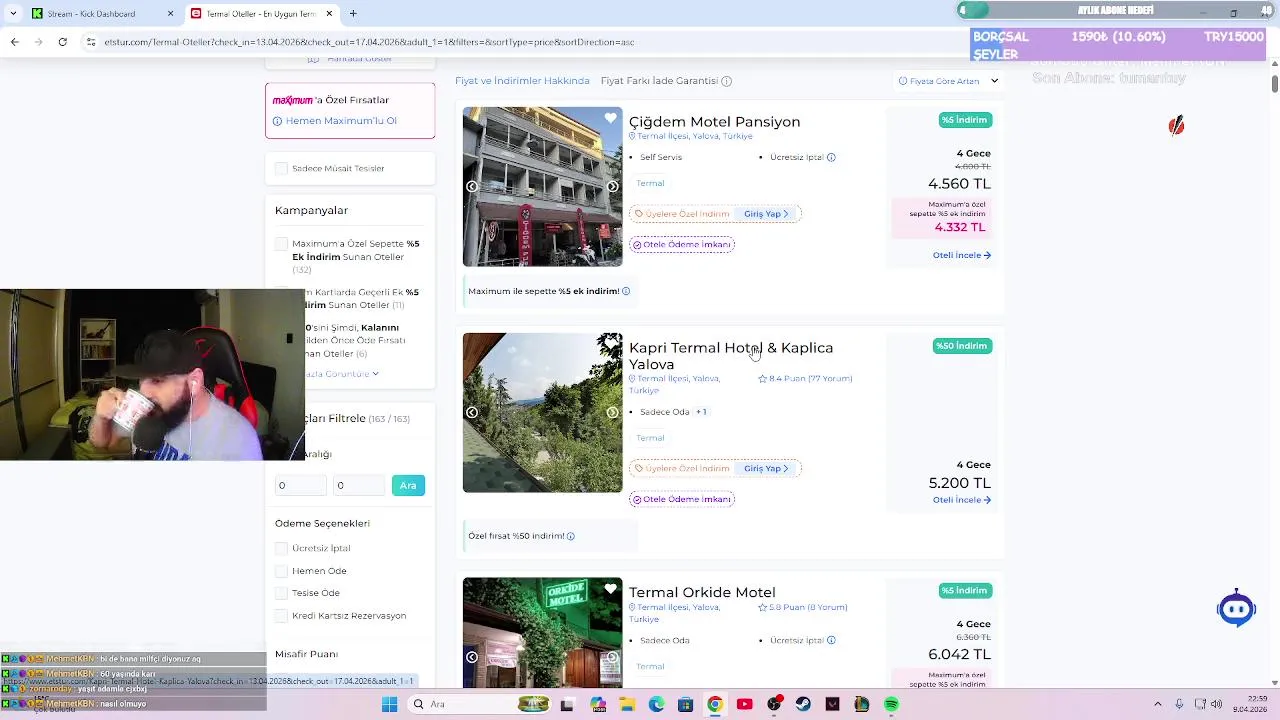Click minimum price input field
This screenshot has width=1280, height=720.
(300, 485)
